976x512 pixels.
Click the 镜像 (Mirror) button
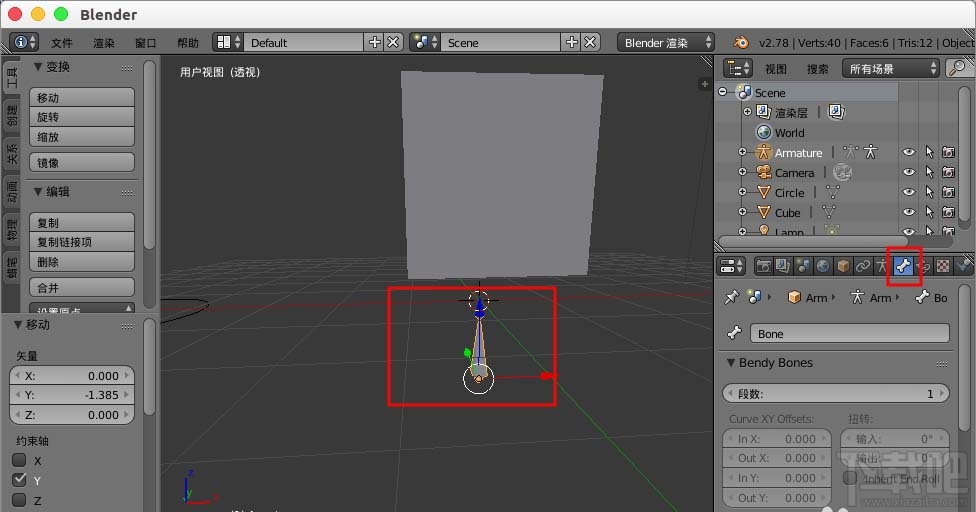pos(82,162)
